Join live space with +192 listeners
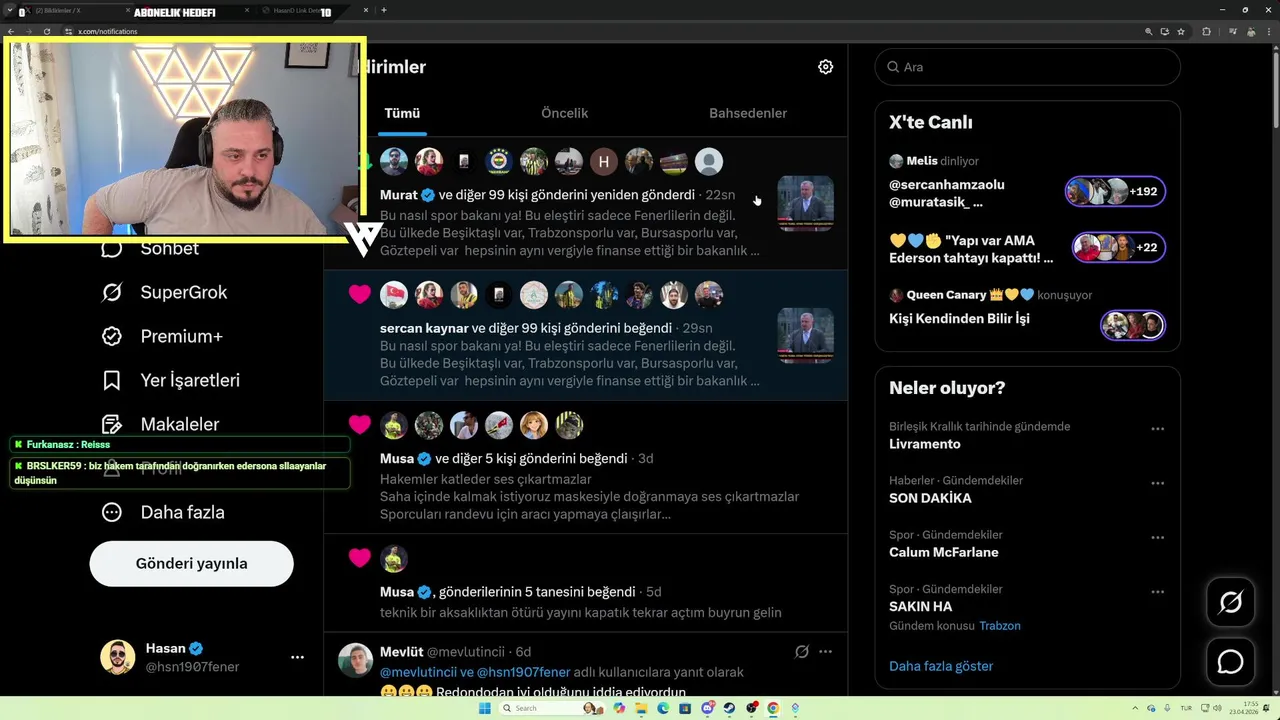Screen dimensions: 1280x720 1115,191
